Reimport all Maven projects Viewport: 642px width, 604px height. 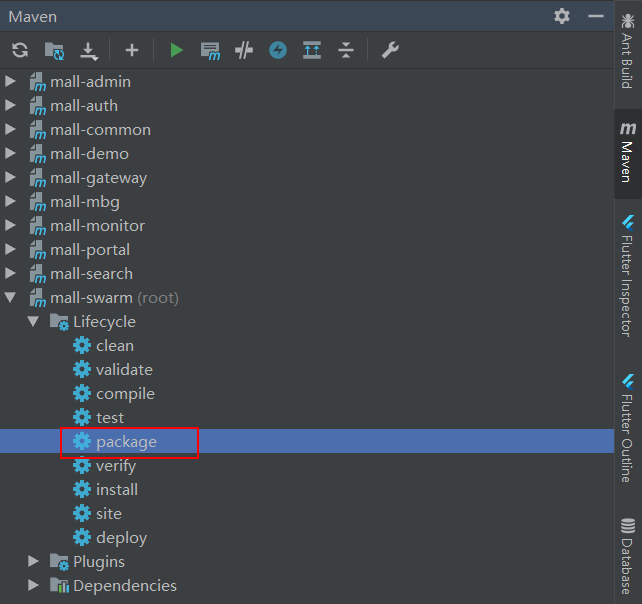pos(20,50)
